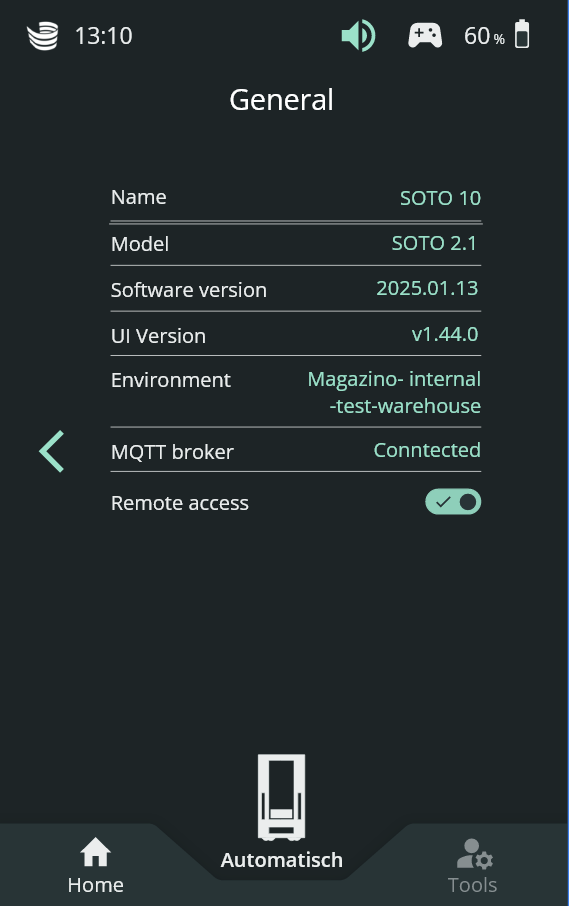Click the 13:10 clock display
Screen dimensions: 569x906
103,36
